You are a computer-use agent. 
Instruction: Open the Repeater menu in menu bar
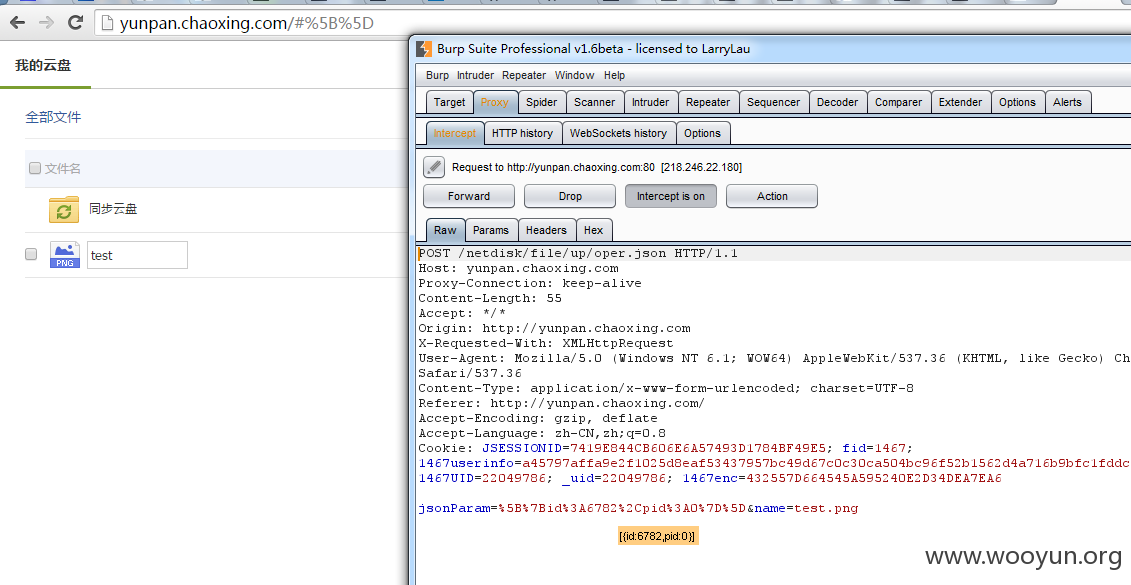(524, 75)
